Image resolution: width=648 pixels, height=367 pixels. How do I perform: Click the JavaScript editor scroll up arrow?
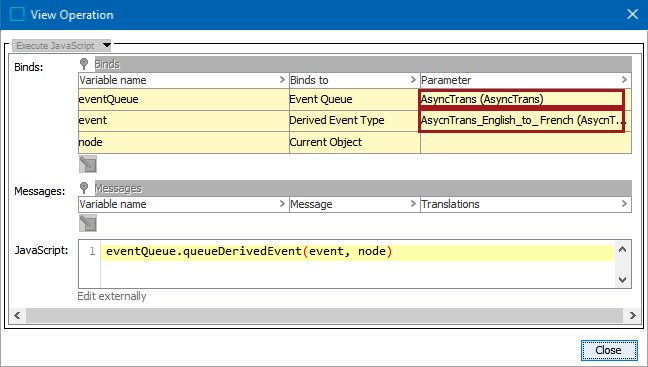[x=623, y=249]
